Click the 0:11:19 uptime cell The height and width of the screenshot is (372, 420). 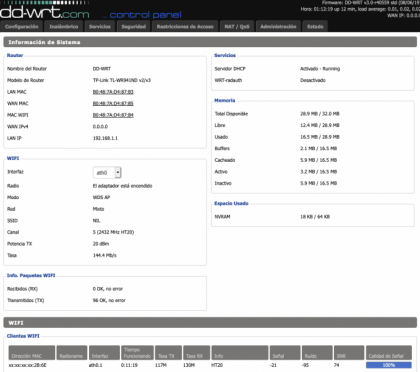129,365
